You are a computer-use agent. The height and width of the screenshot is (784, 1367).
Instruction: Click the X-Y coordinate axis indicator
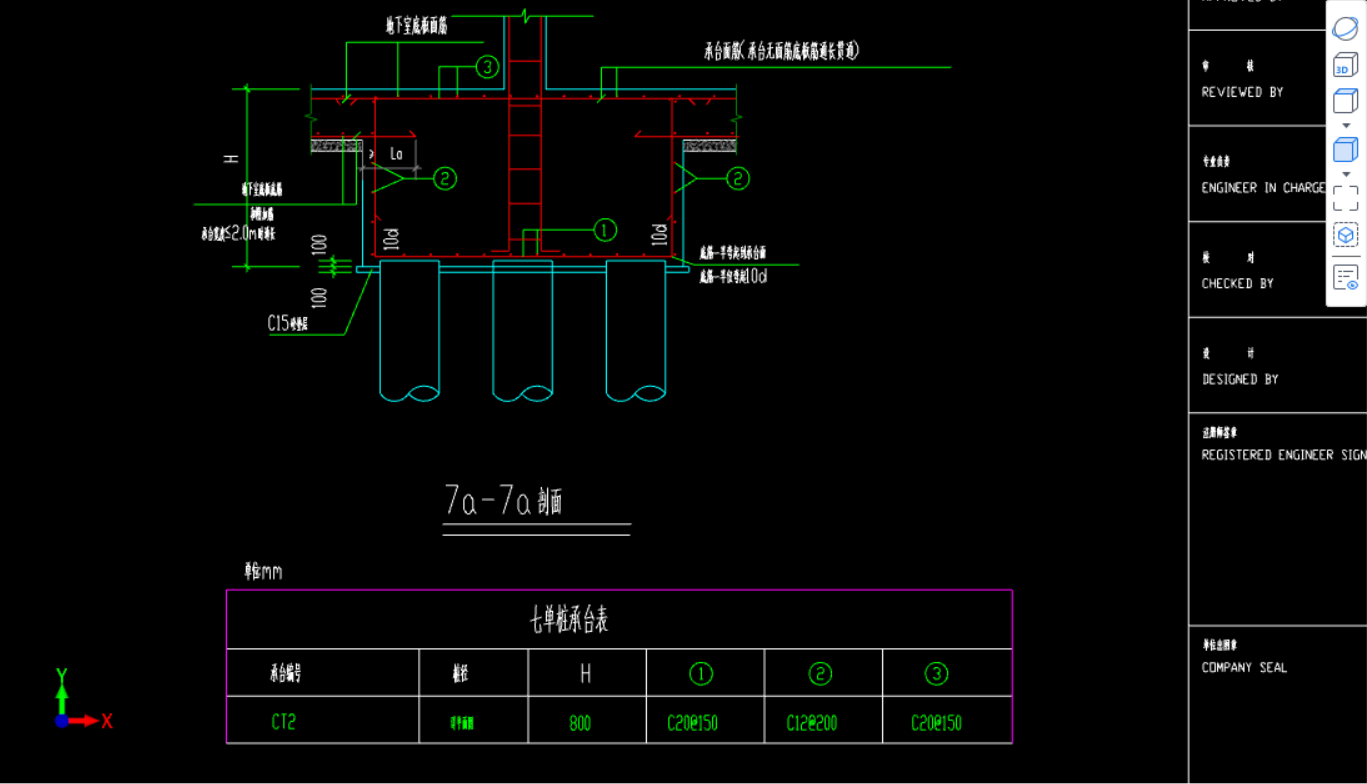(82, 699)
